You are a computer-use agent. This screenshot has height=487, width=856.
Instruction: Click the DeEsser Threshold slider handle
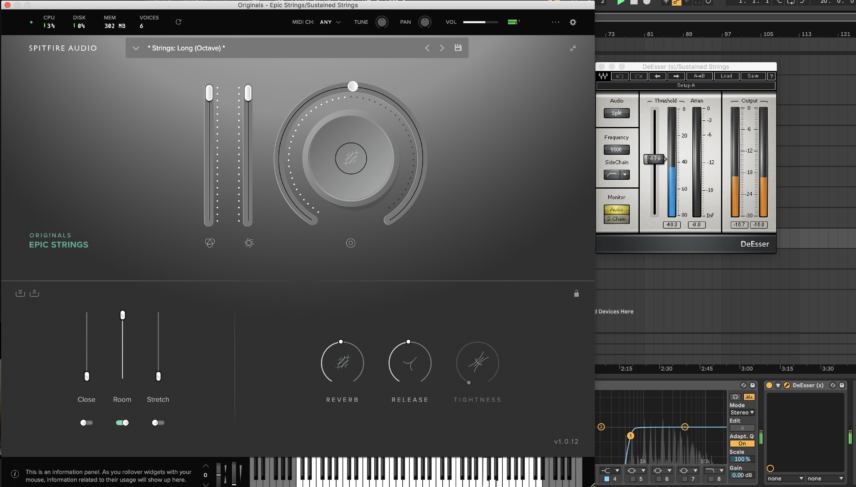click(x=655, y=159)
